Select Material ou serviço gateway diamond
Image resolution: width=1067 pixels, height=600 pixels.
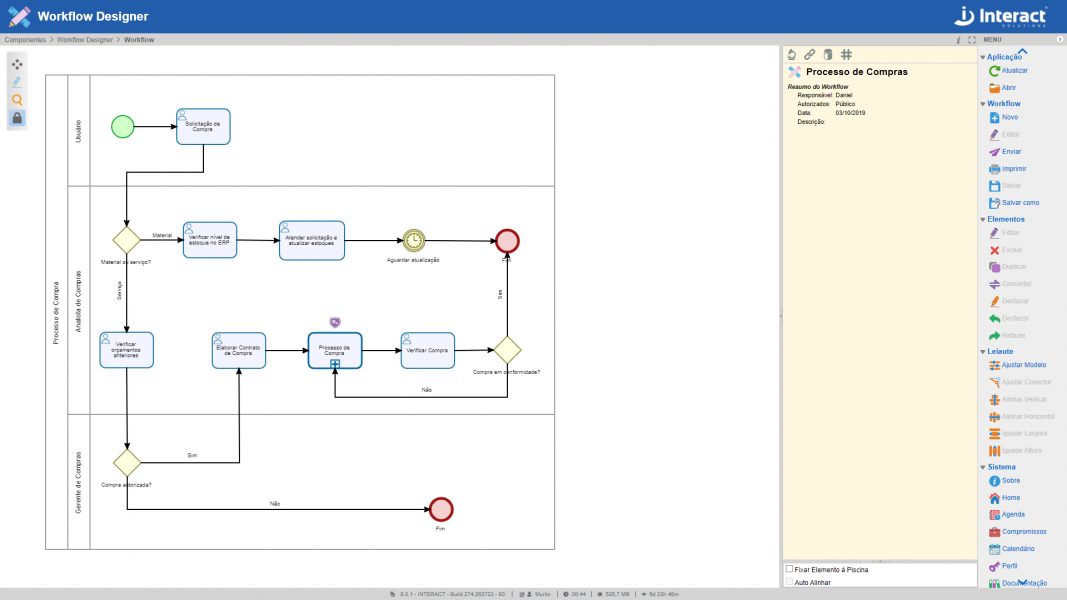[x=127, y=239]
